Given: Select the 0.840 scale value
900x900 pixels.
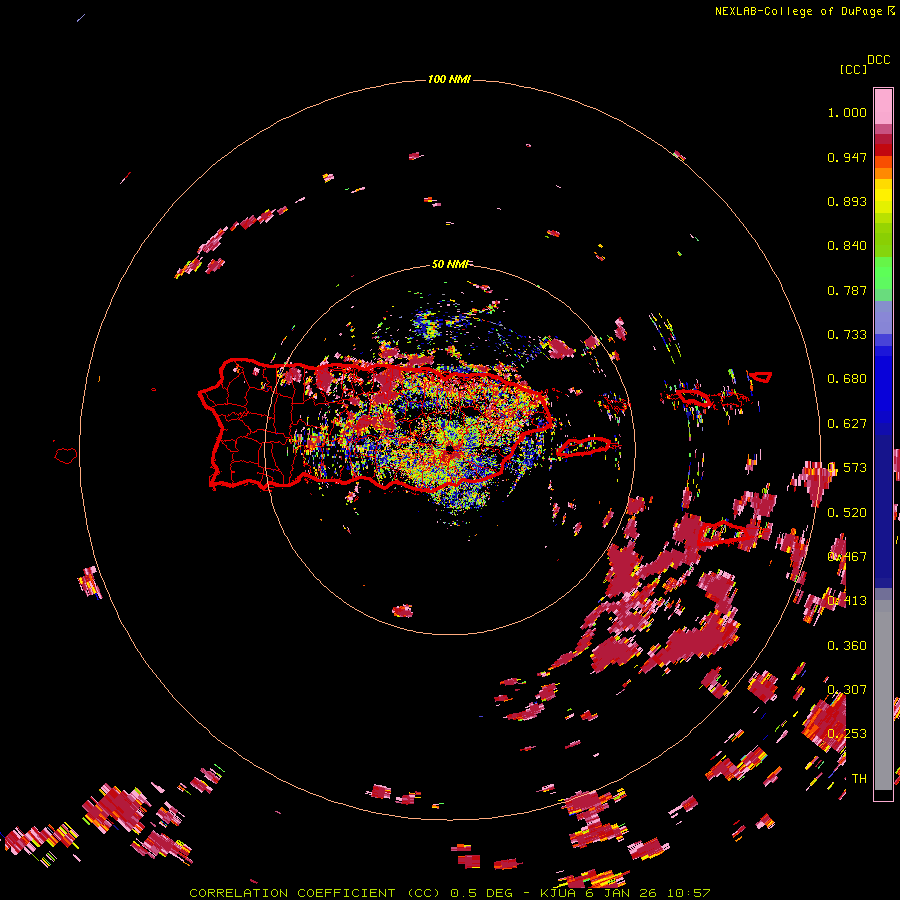Looking at the screenshot, I should tap(847, 246).
